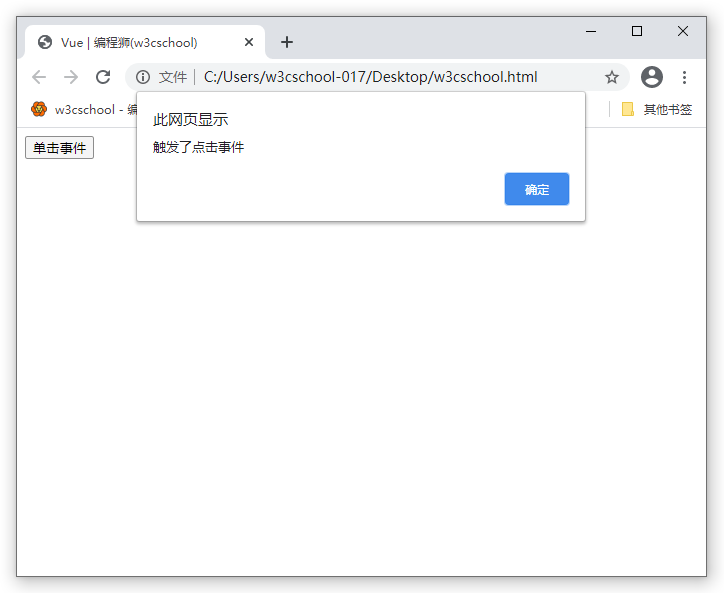
Task: Open Chrome's three-dot menu
Action: point(684,77)
